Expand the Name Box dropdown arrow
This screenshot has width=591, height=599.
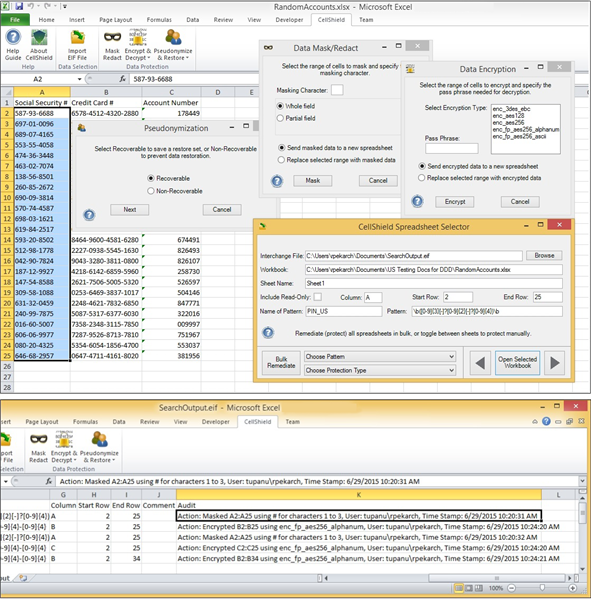click(79, 79)
